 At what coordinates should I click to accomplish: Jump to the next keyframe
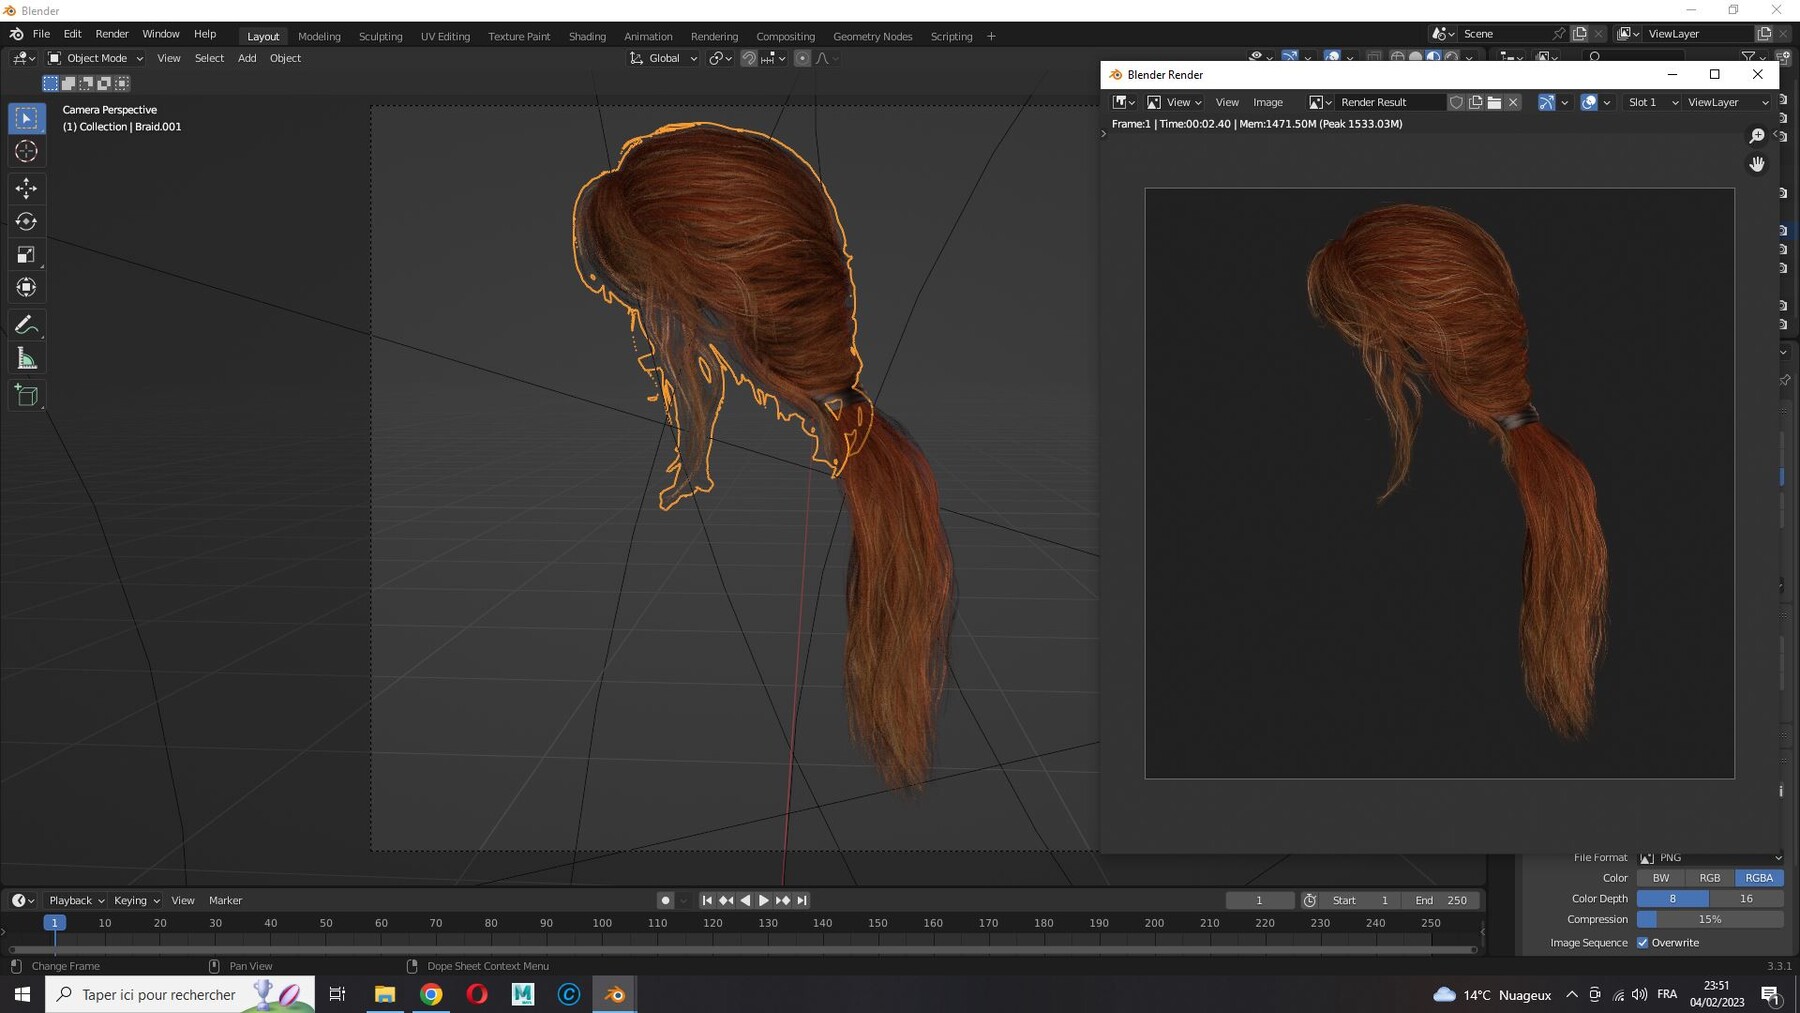(783, 900)
